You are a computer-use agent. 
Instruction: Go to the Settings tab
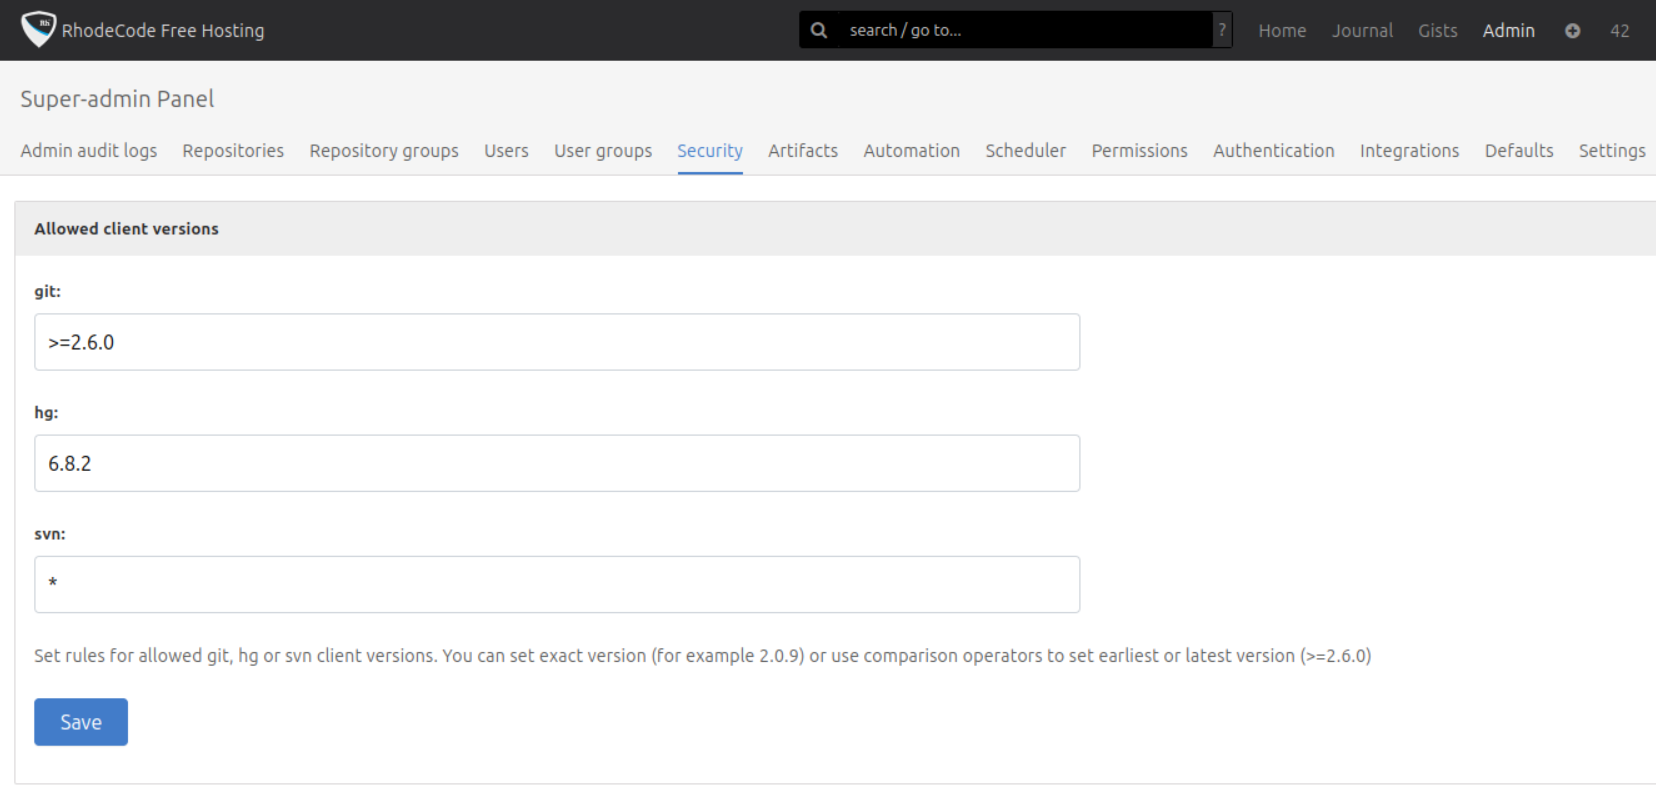pyautogui.click(x=1612, y=151)
